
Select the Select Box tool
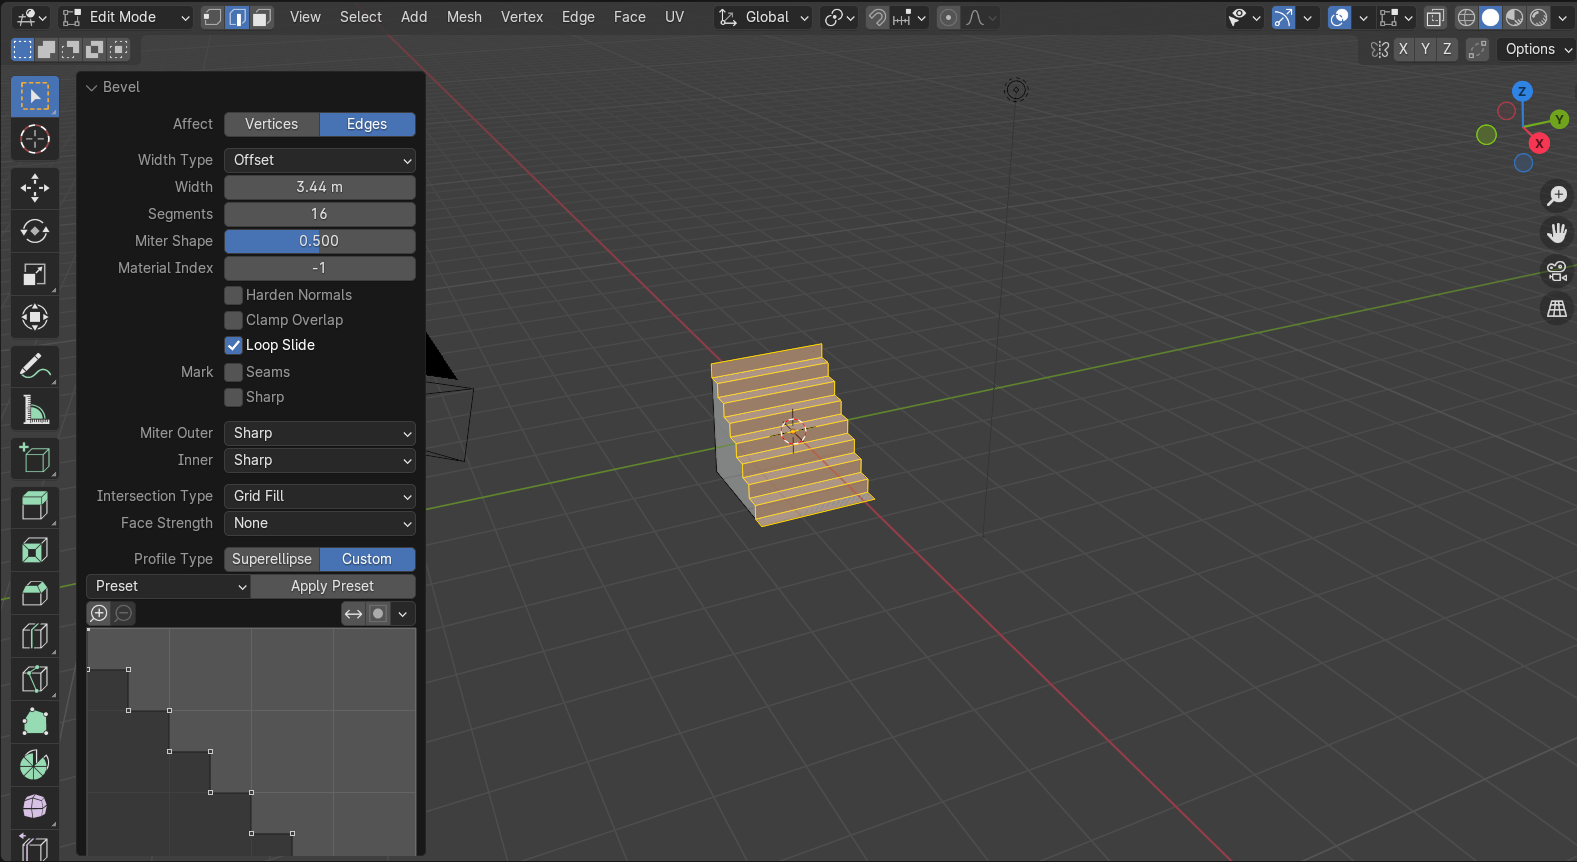(x=35, y=96)
